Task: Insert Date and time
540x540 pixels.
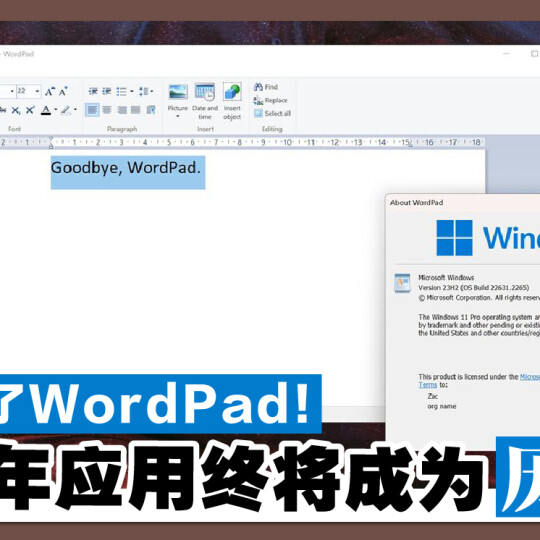Action: point(205,102)
